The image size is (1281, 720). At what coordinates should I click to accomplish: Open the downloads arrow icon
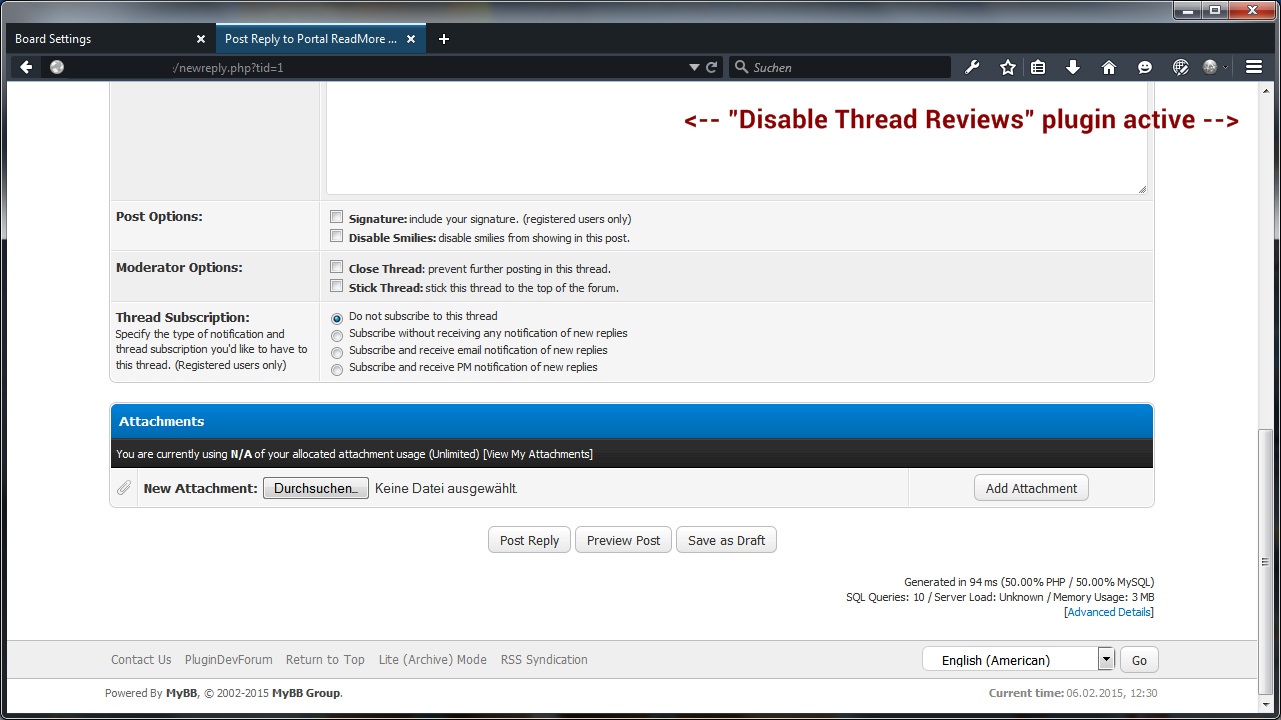1073,67
